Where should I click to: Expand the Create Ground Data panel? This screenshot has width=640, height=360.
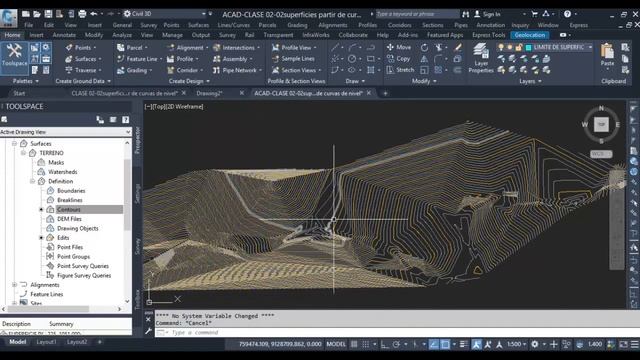[x=83, y=81]
